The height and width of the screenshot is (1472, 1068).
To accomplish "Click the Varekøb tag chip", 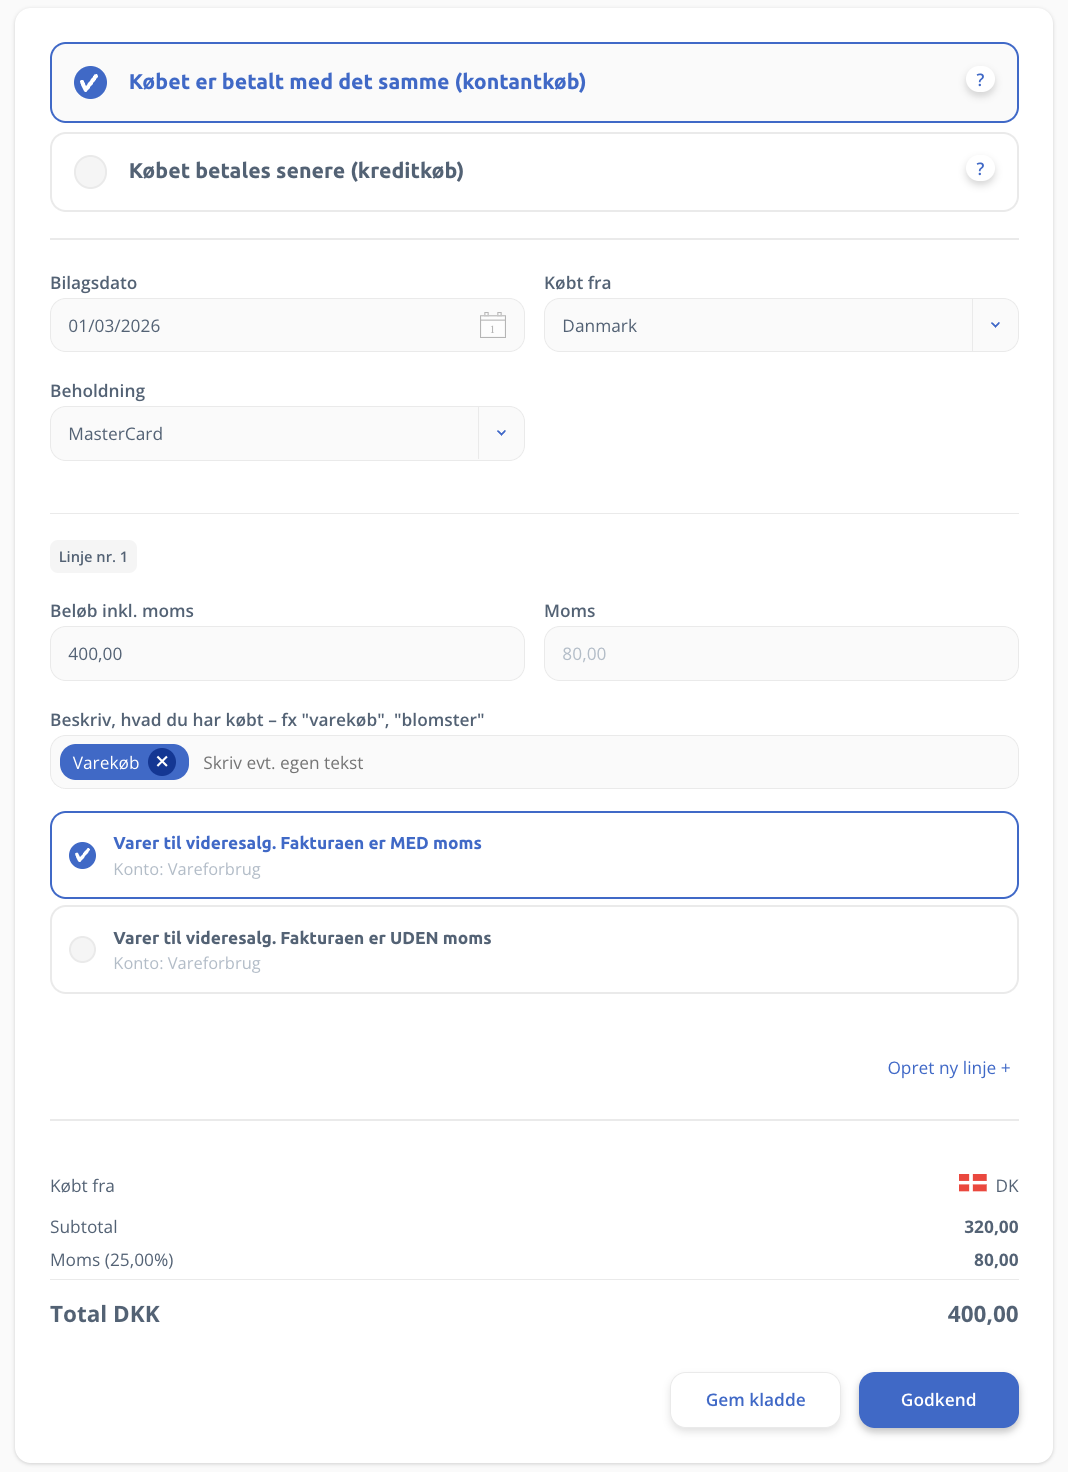I will [106, 763].
